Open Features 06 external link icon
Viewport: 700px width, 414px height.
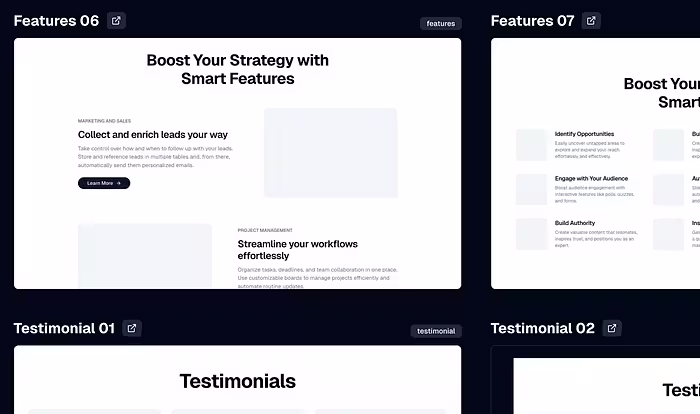point(117,21)
